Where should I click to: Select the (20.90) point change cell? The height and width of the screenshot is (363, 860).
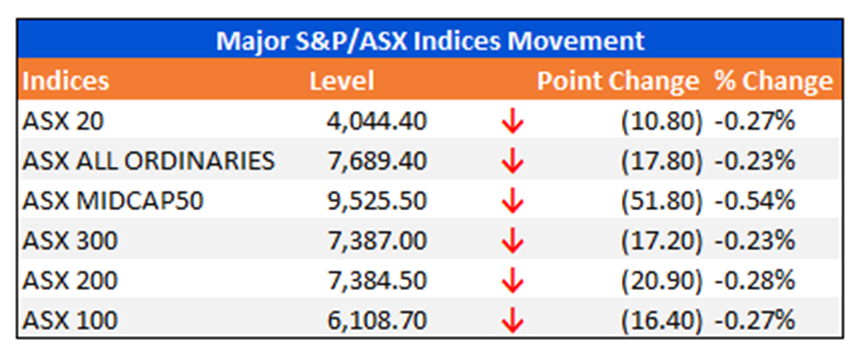click(x=661, y=281)
